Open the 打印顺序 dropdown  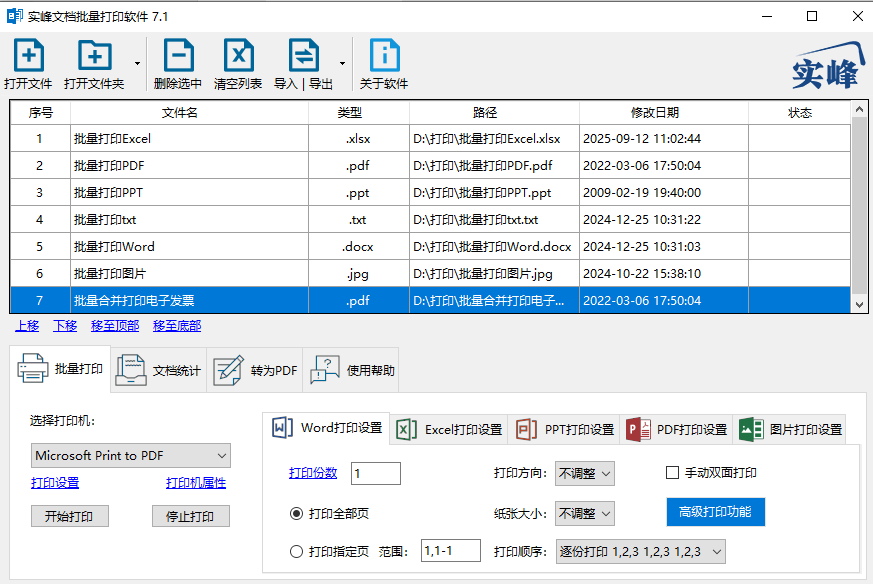(640, 552)
